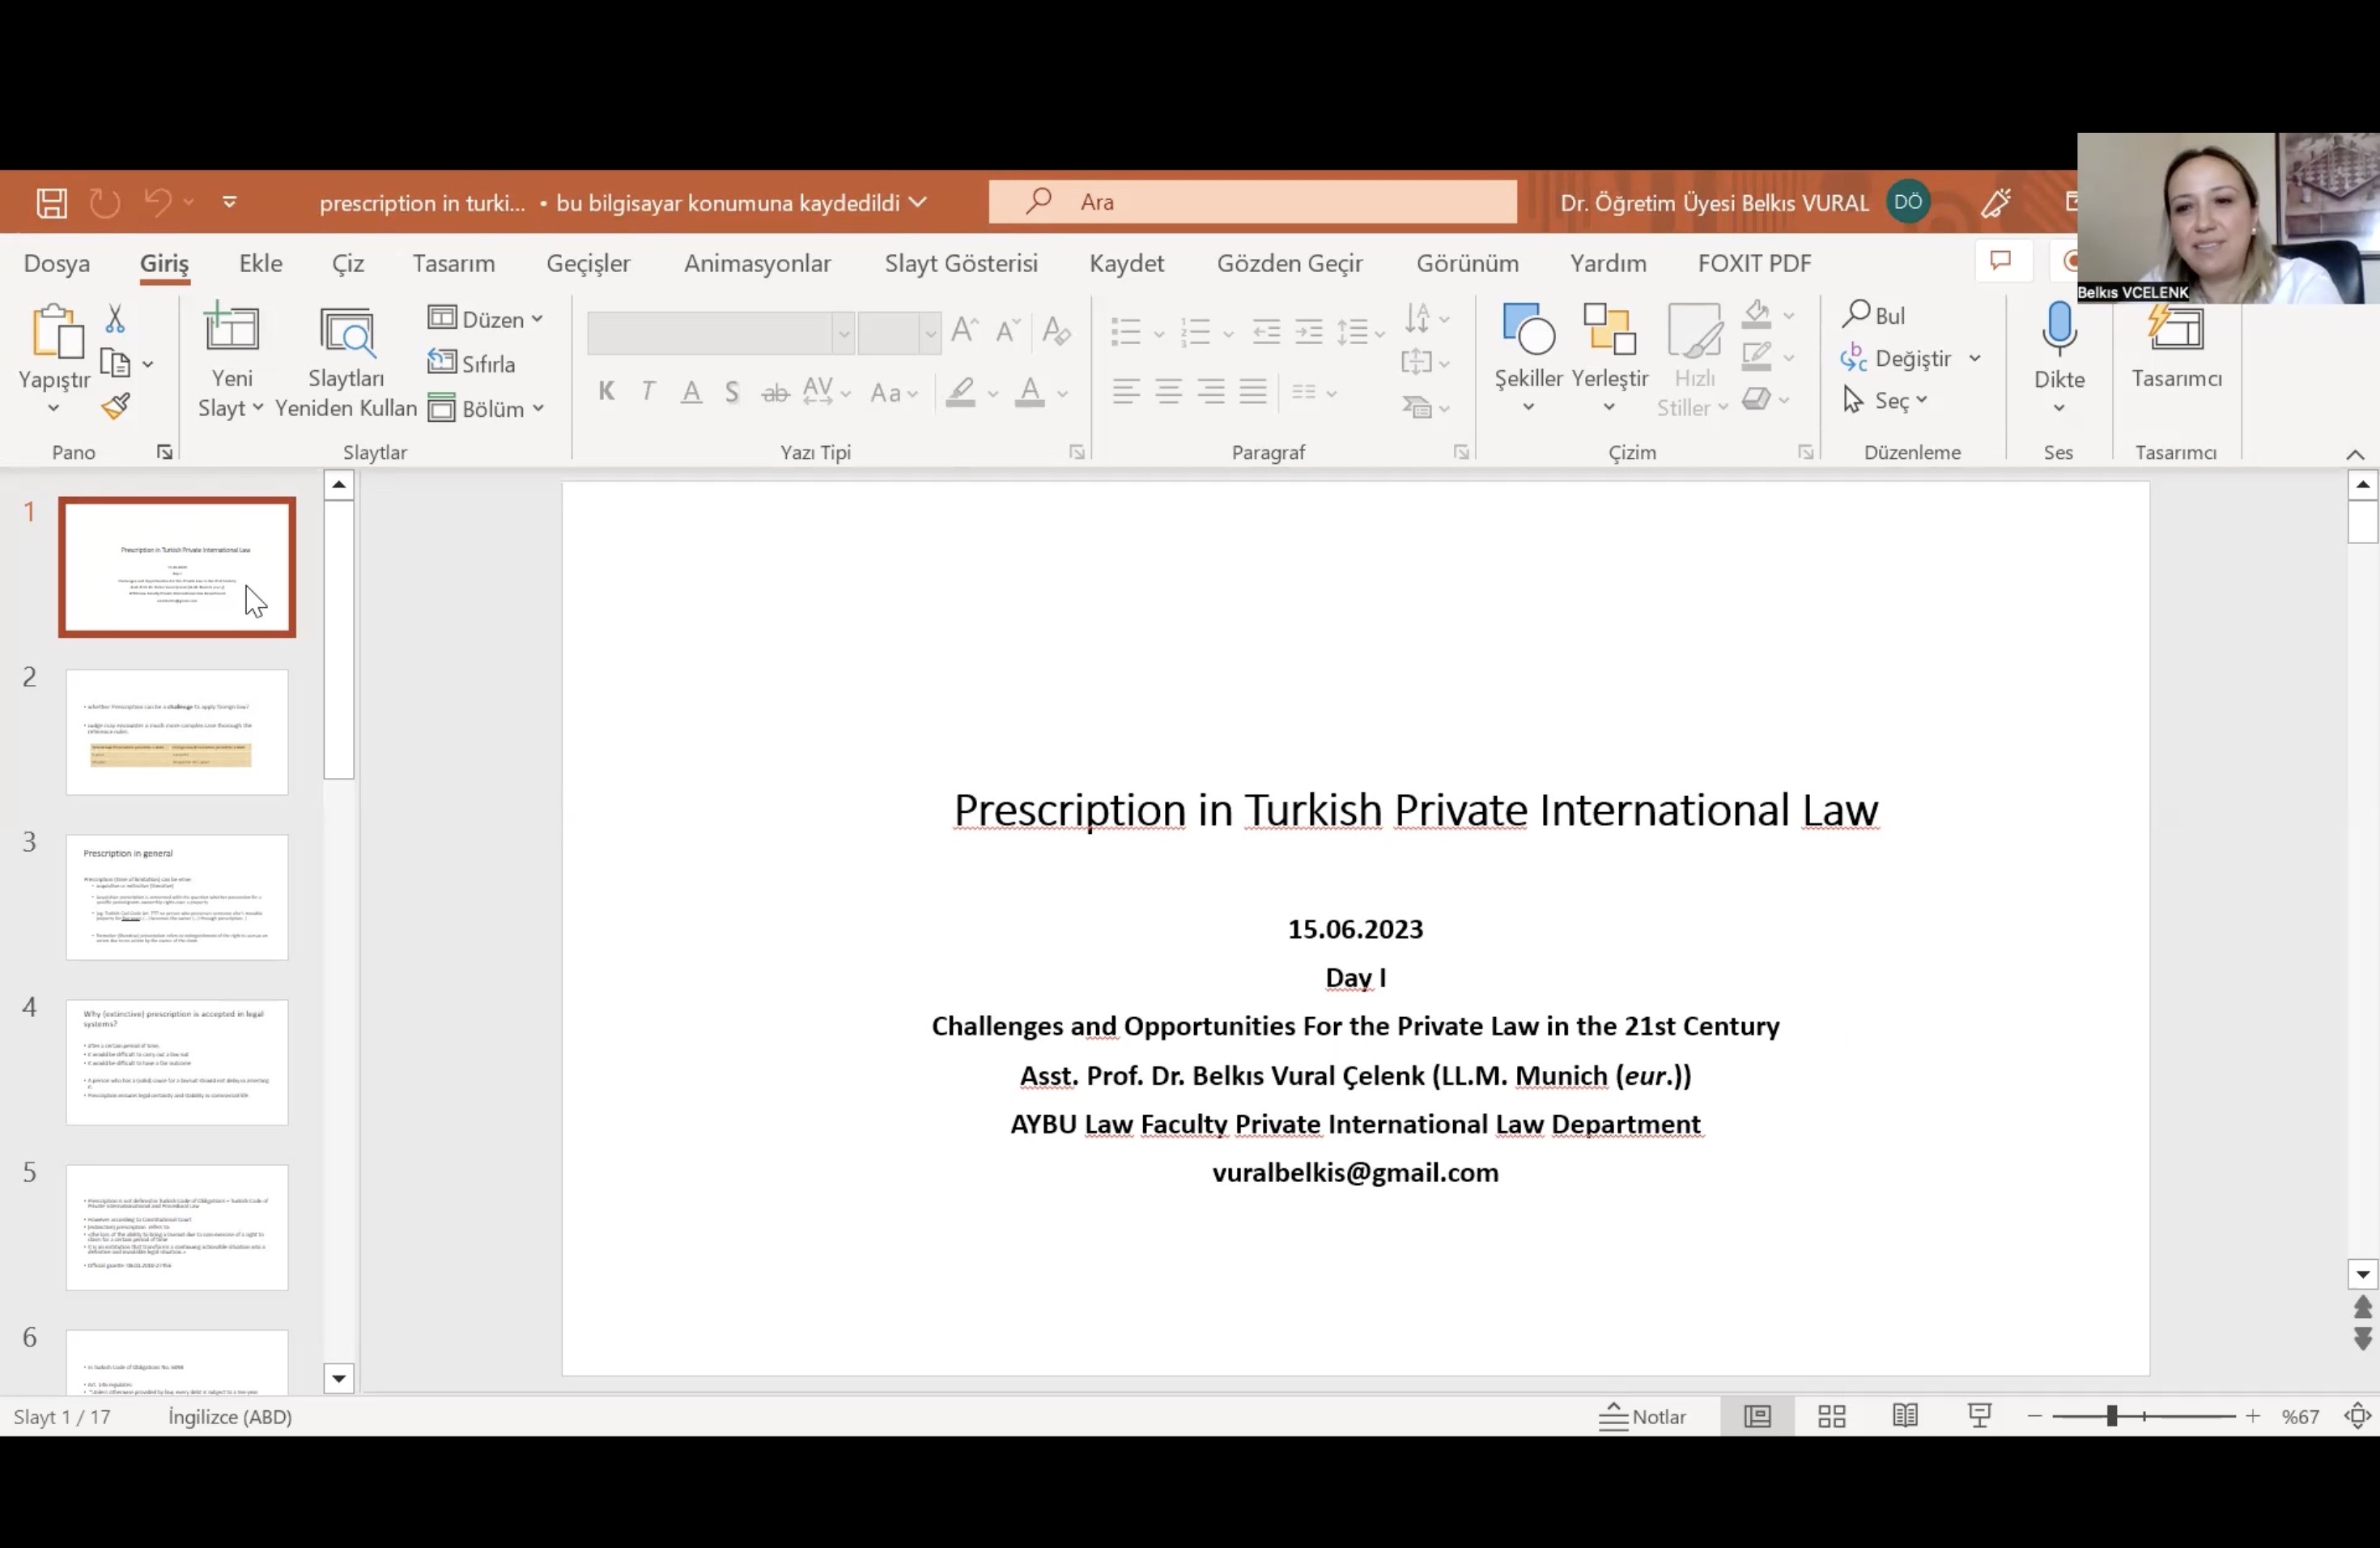Click the Save disk icon
The height and width of the screenshot is (1548, 2380).
click(x=52, y=203)
